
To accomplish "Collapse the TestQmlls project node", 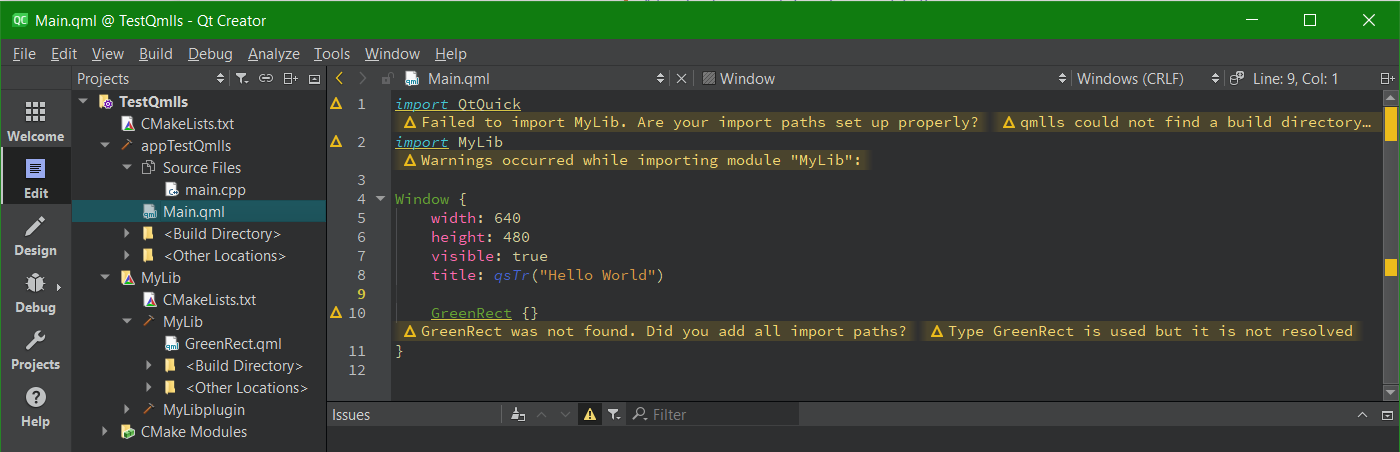I will pos(84,102).
